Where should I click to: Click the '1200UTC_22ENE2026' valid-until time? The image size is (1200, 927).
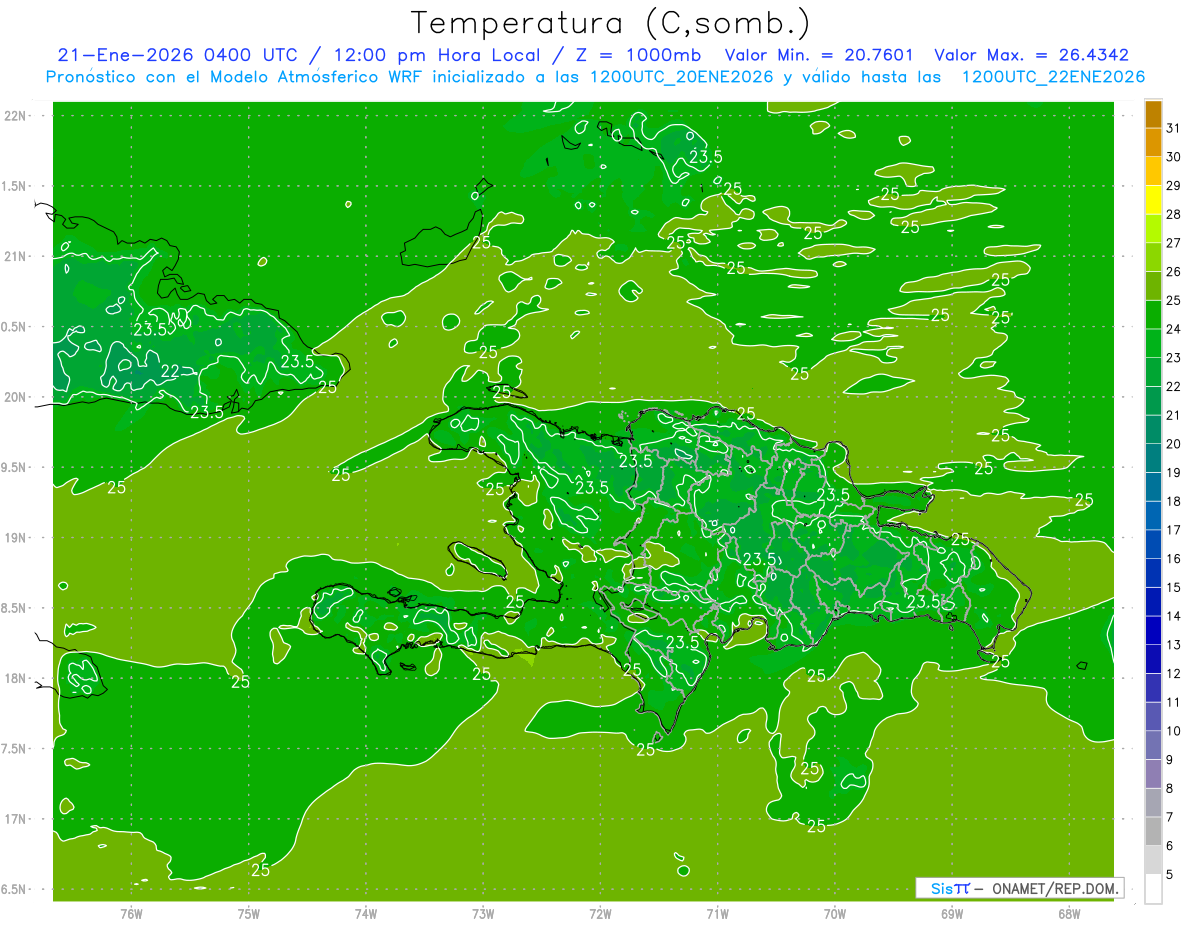pos(1053,77)
